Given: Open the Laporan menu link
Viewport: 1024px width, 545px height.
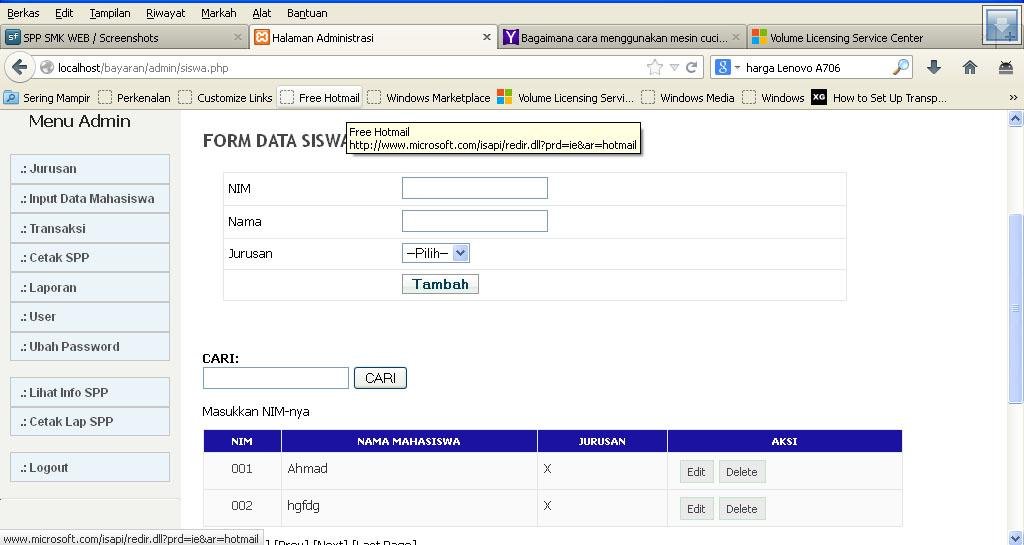Looking at the screenshot, I should pyautogui.click(x=90, y=287).
